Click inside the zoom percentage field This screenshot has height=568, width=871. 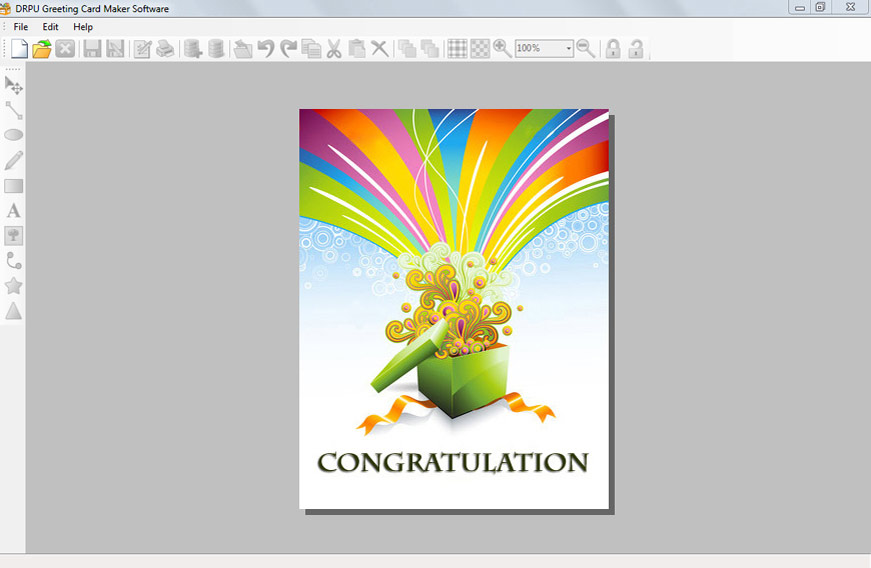tap(538, 49)
